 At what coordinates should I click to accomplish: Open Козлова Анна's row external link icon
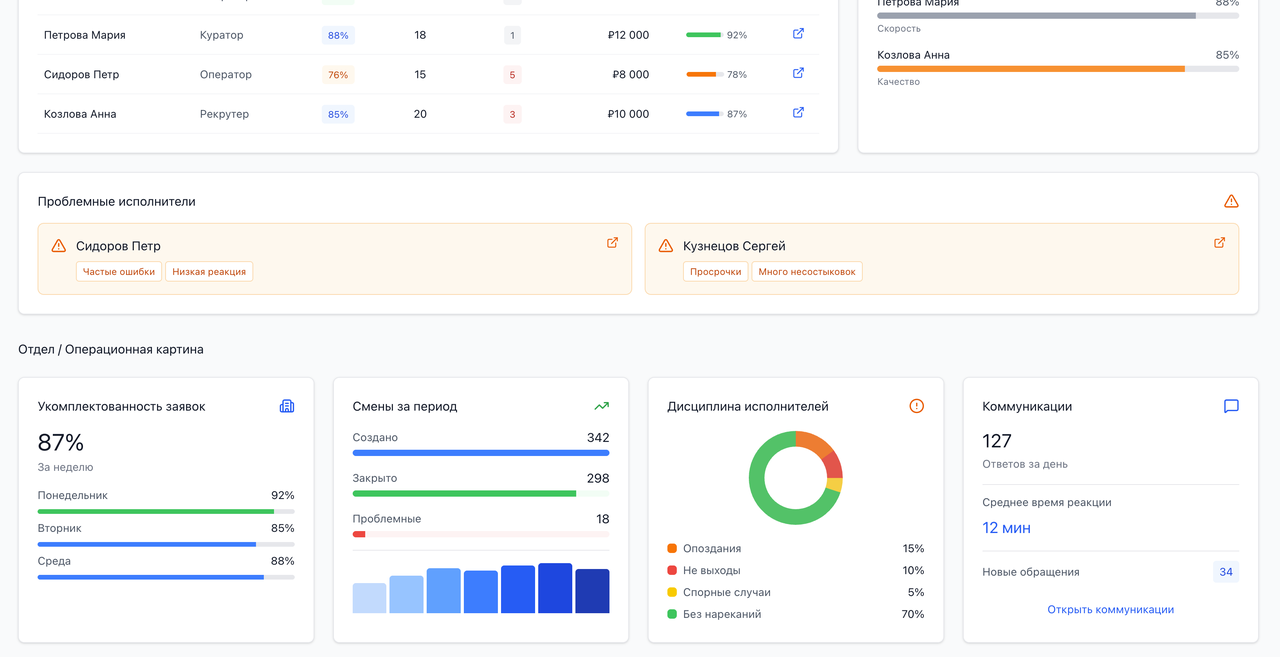click(797, 112)
